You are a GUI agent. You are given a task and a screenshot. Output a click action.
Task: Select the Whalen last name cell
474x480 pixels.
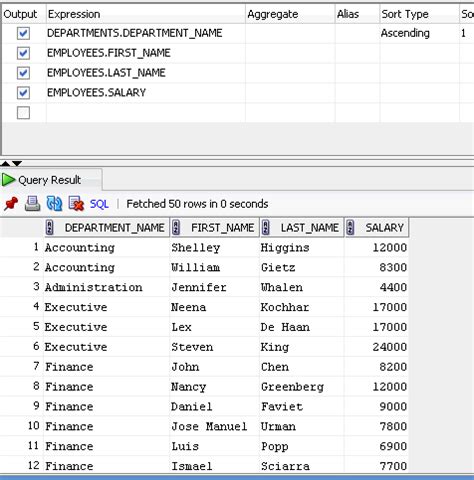click(302, 287)
